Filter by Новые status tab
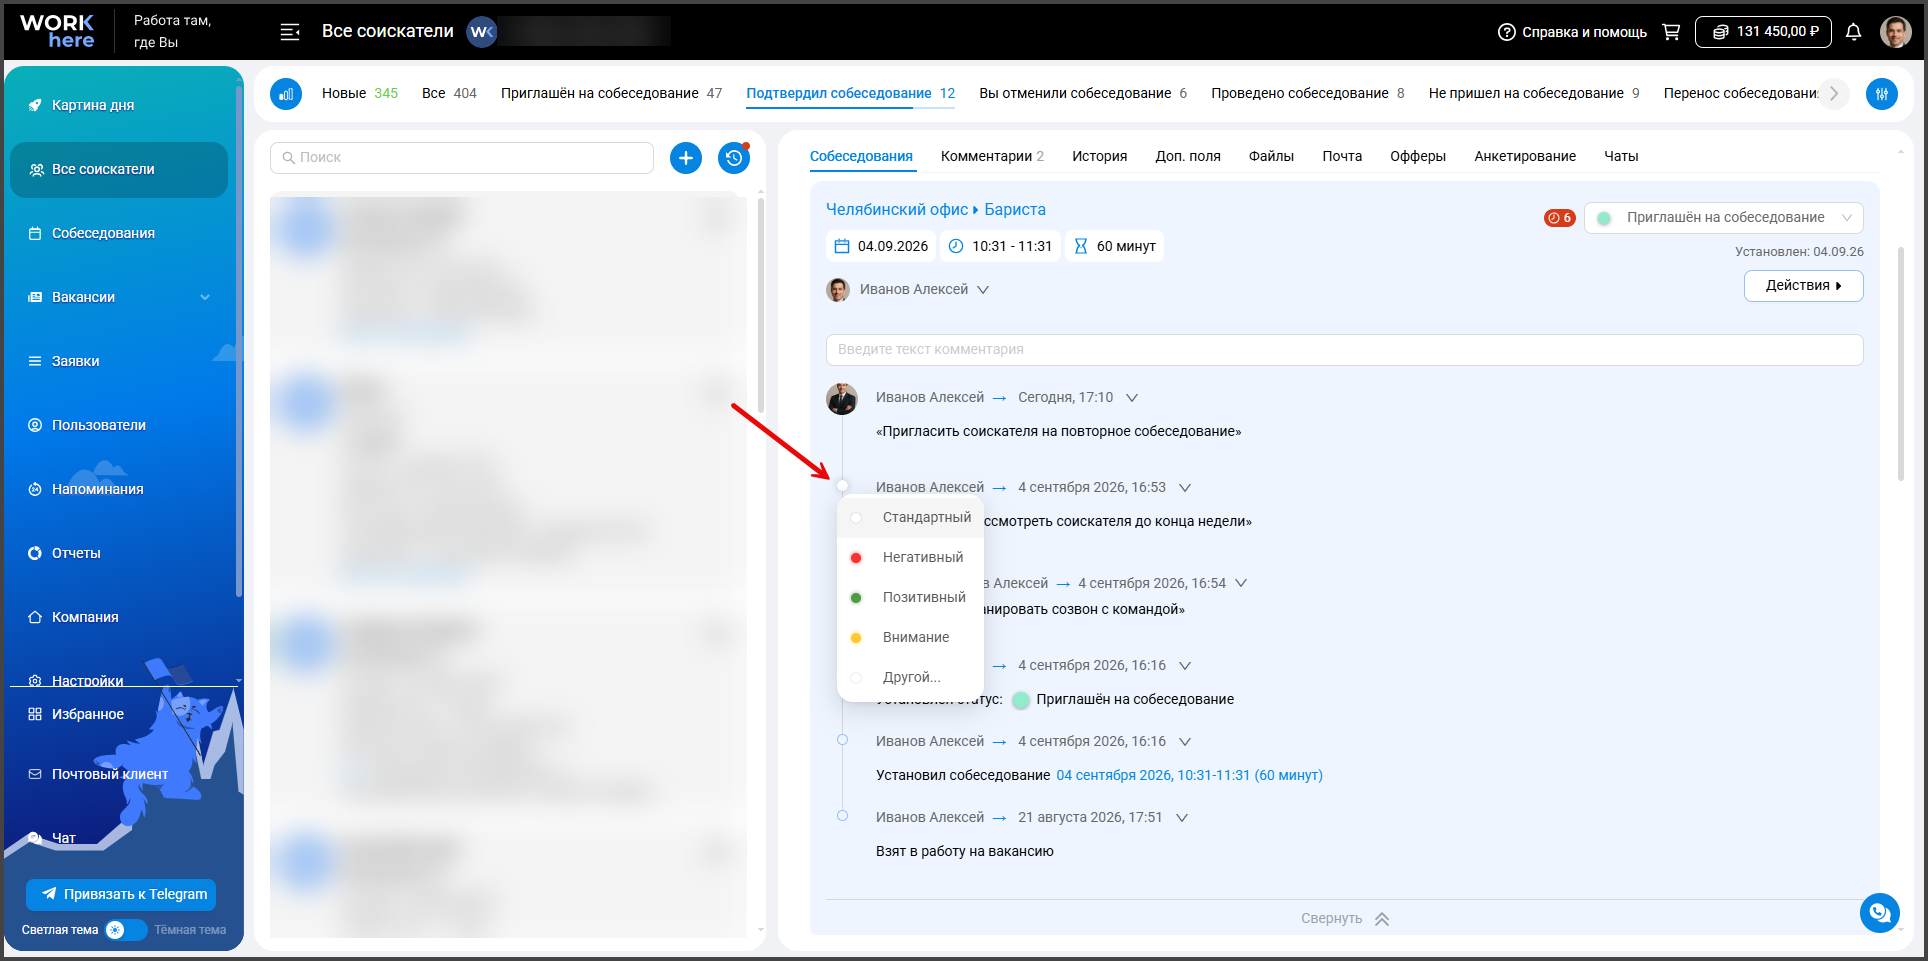1928x961 pixels. 360,93
